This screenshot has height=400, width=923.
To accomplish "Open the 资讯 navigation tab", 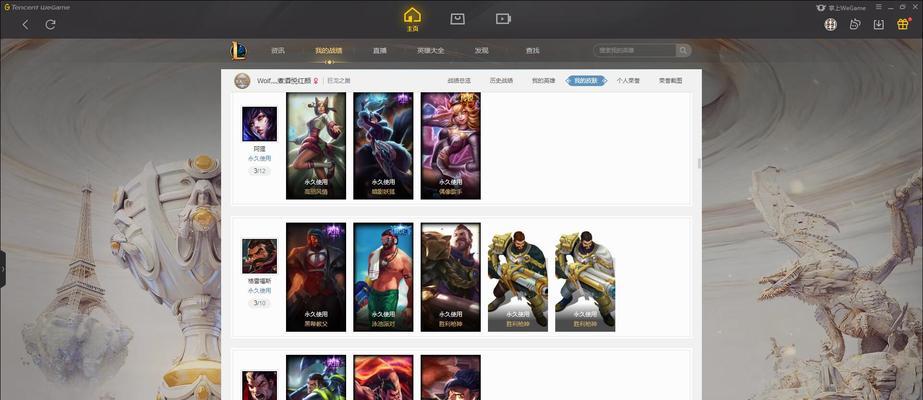I will point(278,51).
